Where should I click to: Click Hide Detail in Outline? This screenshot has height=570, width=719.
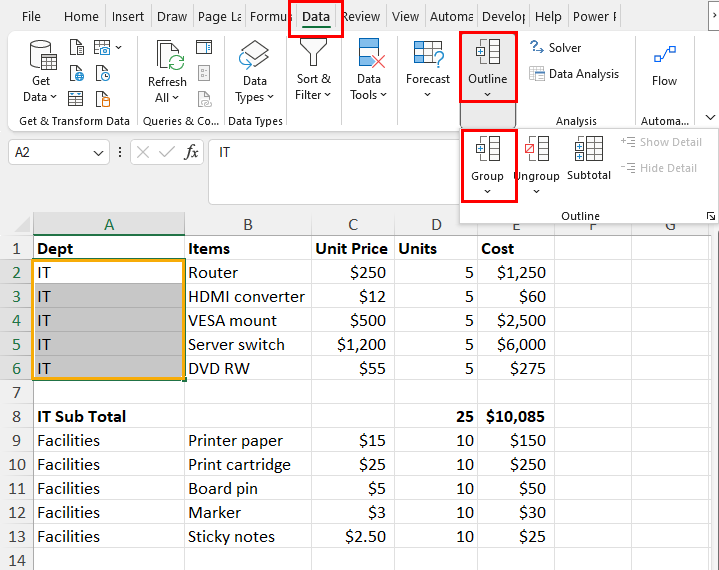(x=659, y=168)
